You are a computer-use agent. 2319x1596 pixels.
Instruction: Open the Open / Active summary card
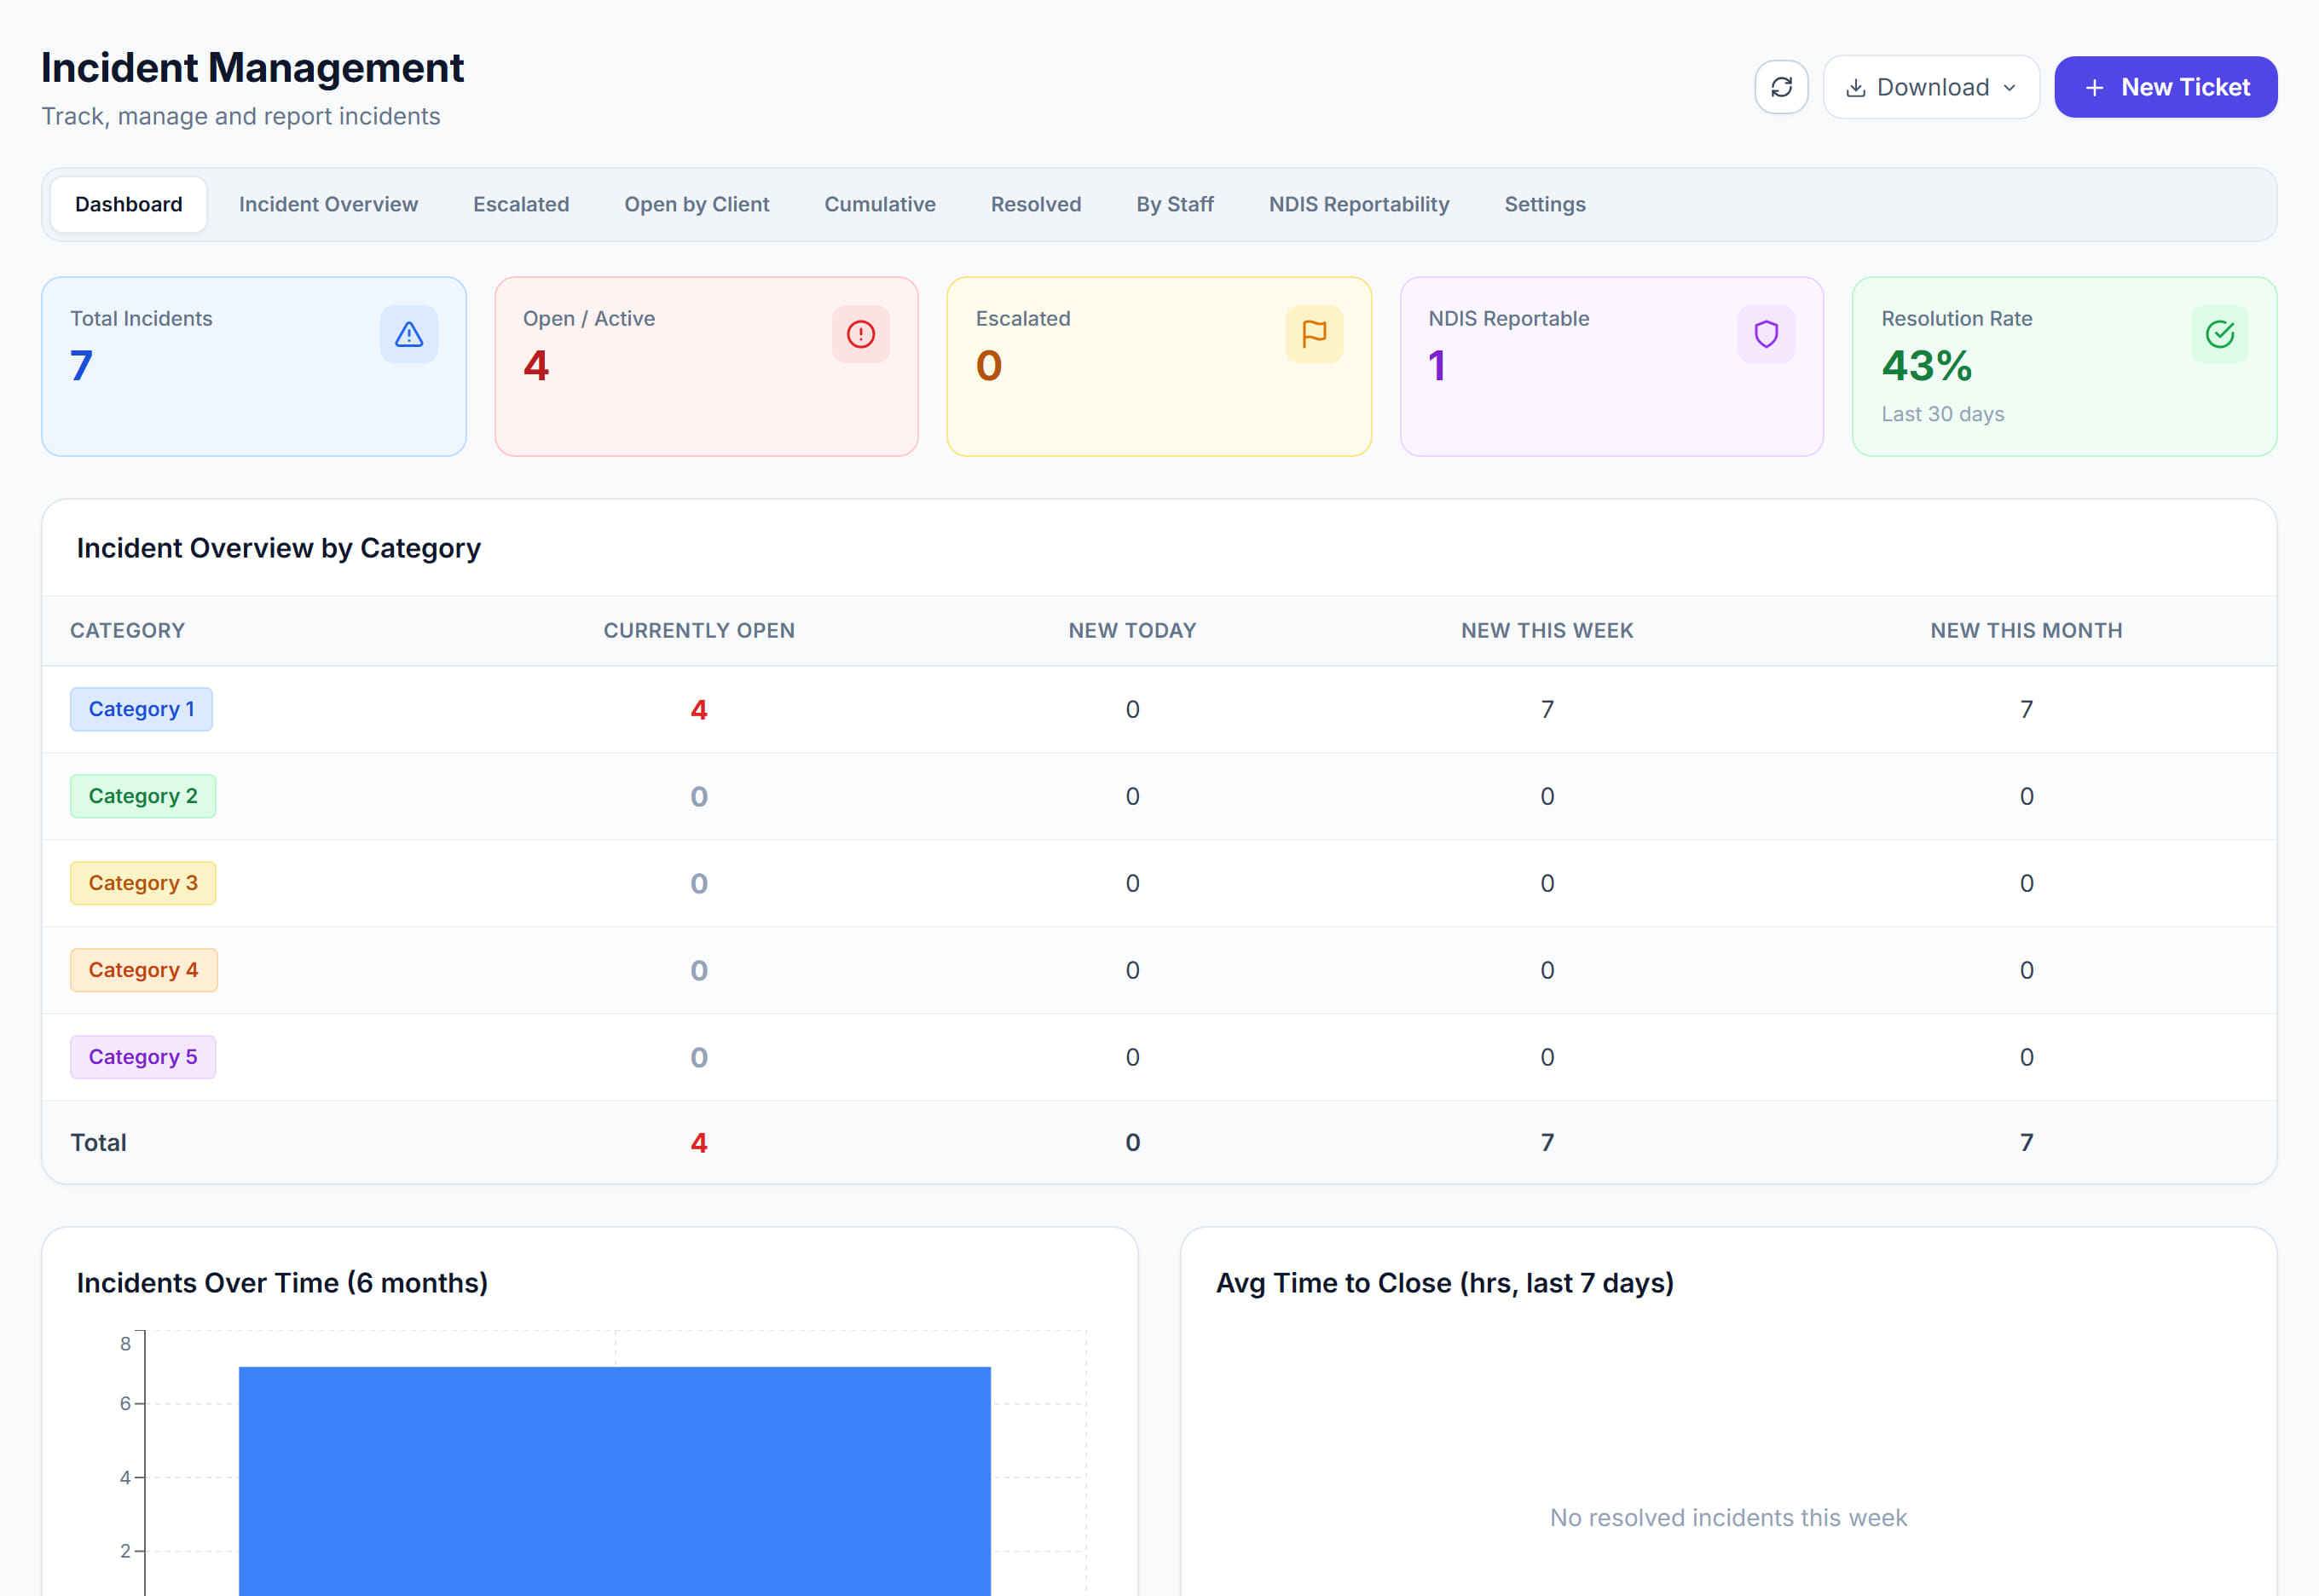pos(706,367)
